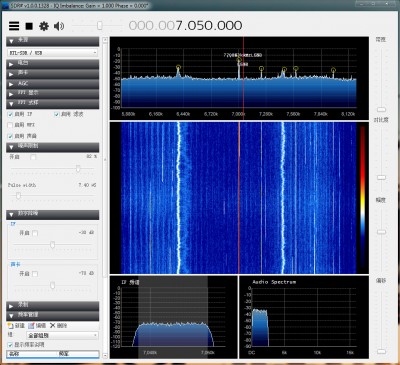Expand the recording panel above frequency manager
Viewport: 400px width, 365px height.
pos(53,306)
